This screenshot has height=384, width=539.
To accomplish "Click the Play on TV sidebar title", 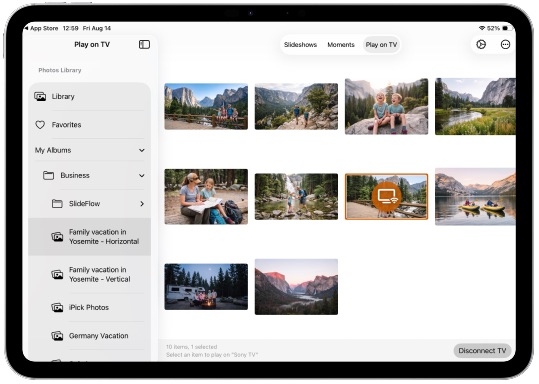I will coord(92,44).
